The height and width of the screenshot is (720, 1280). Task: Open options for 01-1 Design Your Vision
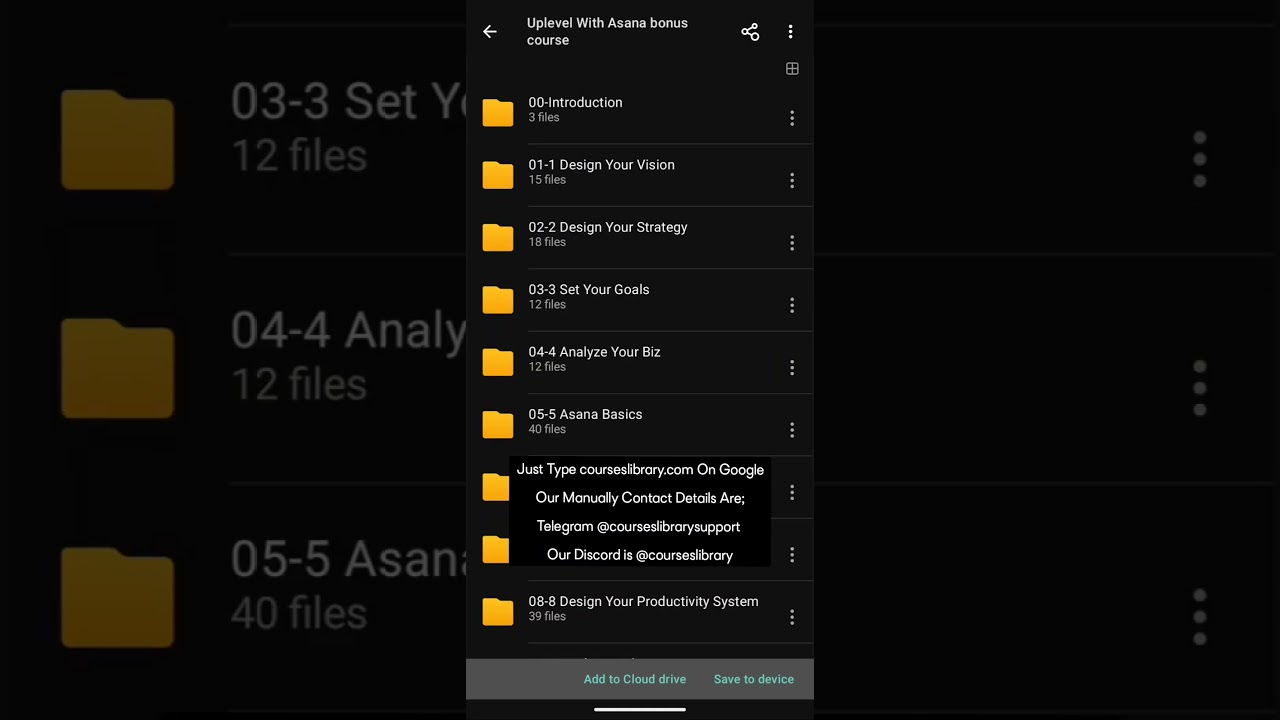[792, 181]
